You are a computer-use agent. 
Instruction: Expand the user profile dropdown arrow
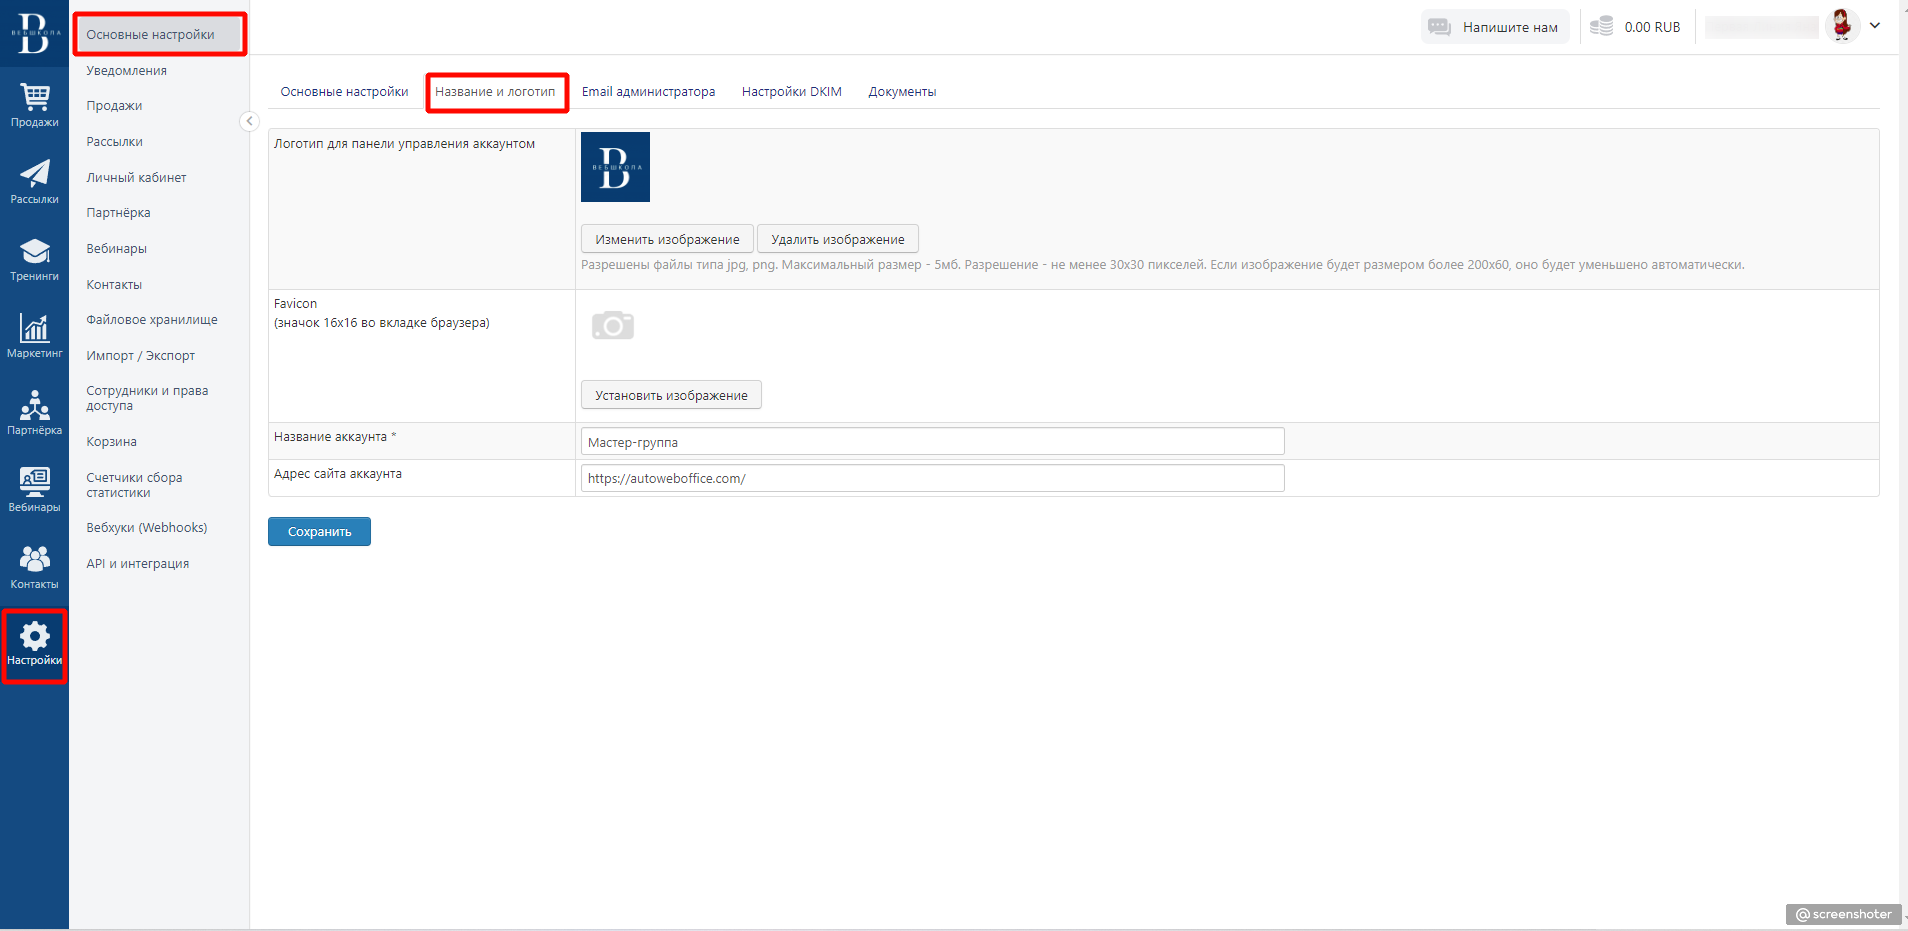[1875, 26]
